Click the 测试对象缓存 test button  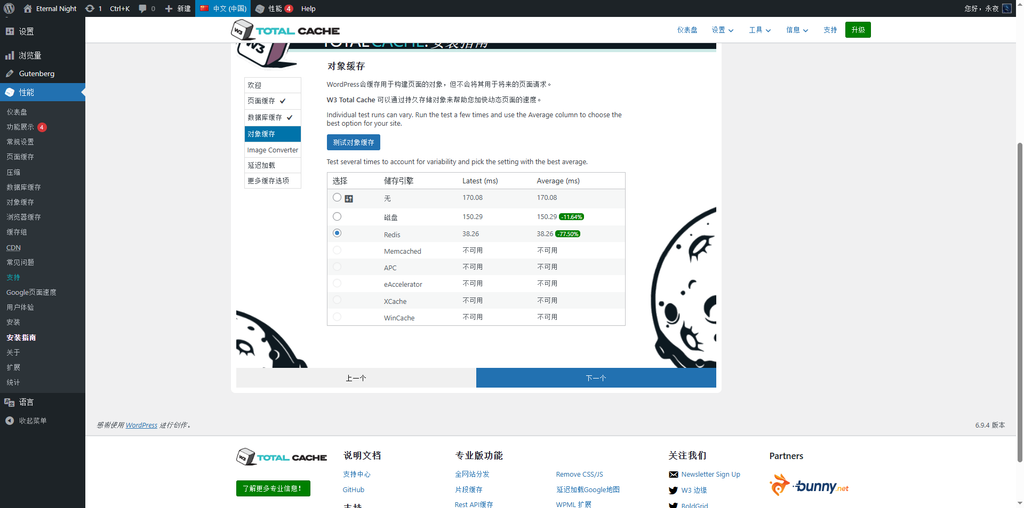tap(353, 142)
